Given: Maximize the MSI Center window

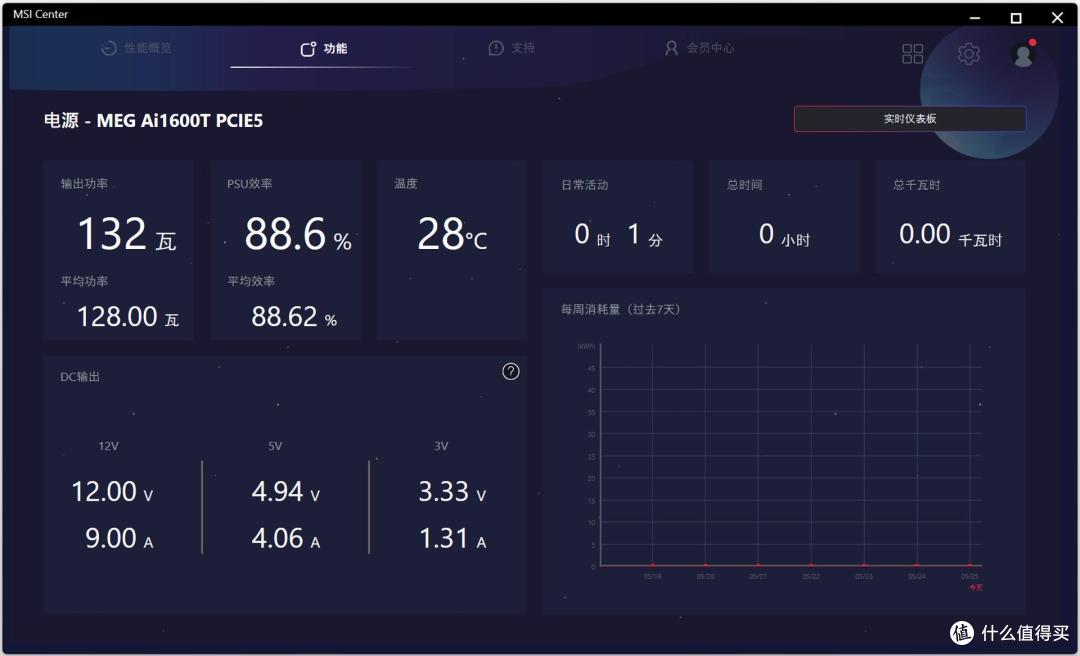Looking at the screenshot, I should (x=1016, y=17).
